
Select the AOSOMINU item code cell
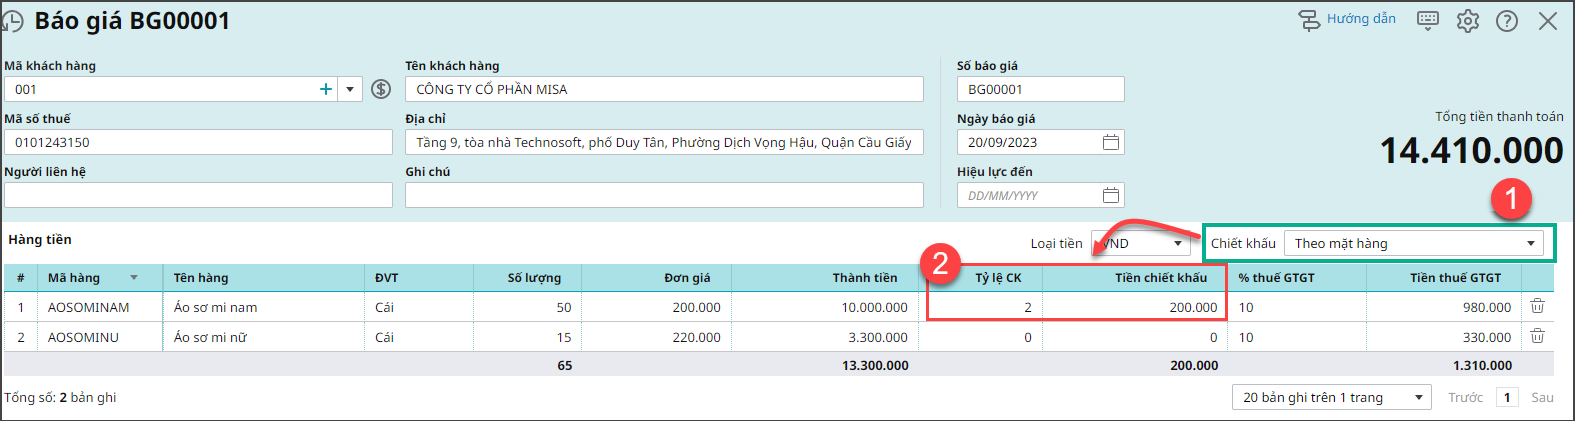(100, 337)
